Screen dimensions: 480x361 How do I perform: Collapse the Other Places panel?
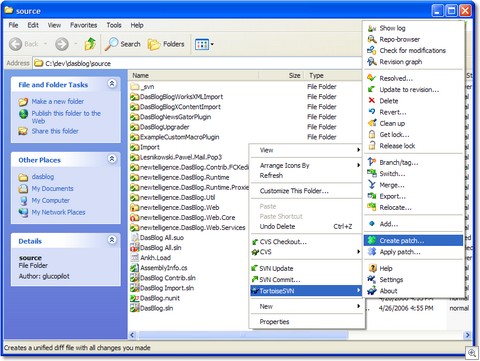click(x=112, y=159)
